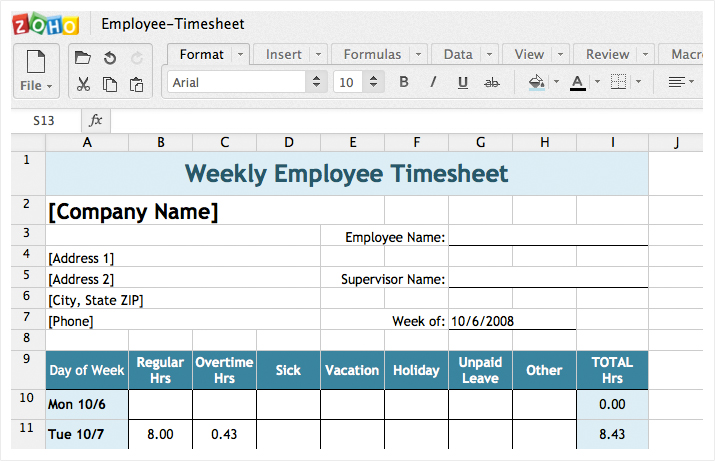Open the Macros tab

pyautogui.click(x=682, y=54)
